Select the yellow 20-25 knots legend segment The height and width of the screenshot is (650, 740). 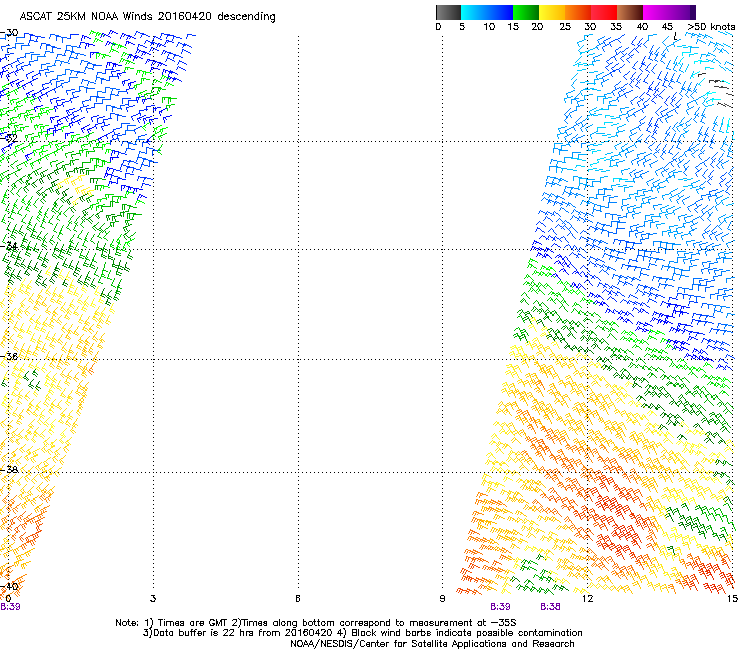pyautogui.click(x=552, y=12)
